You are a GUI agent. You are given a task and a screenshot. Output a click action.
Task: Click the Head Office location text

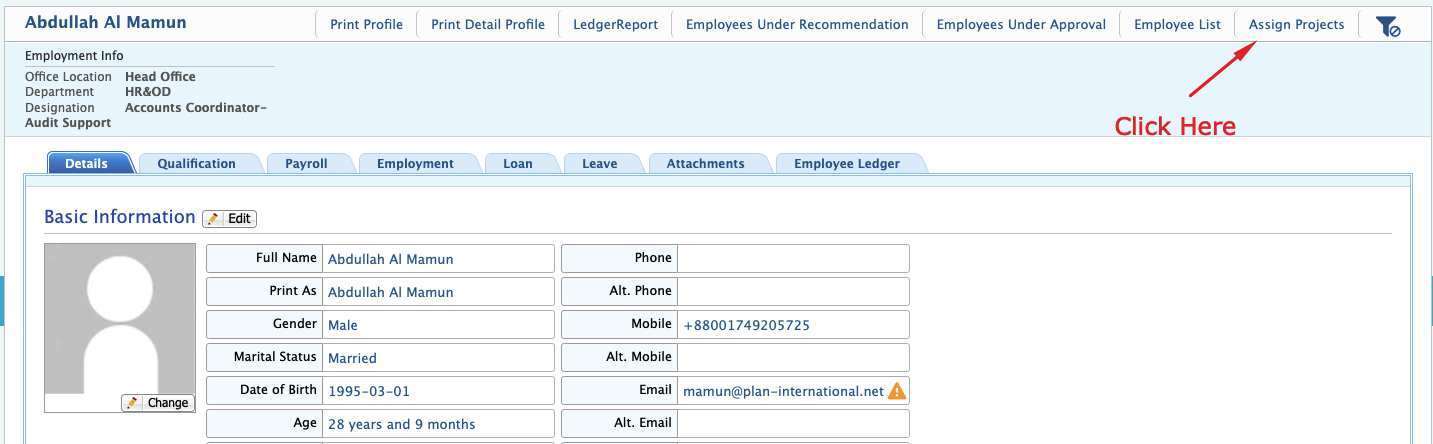click(x=160, y=76)
